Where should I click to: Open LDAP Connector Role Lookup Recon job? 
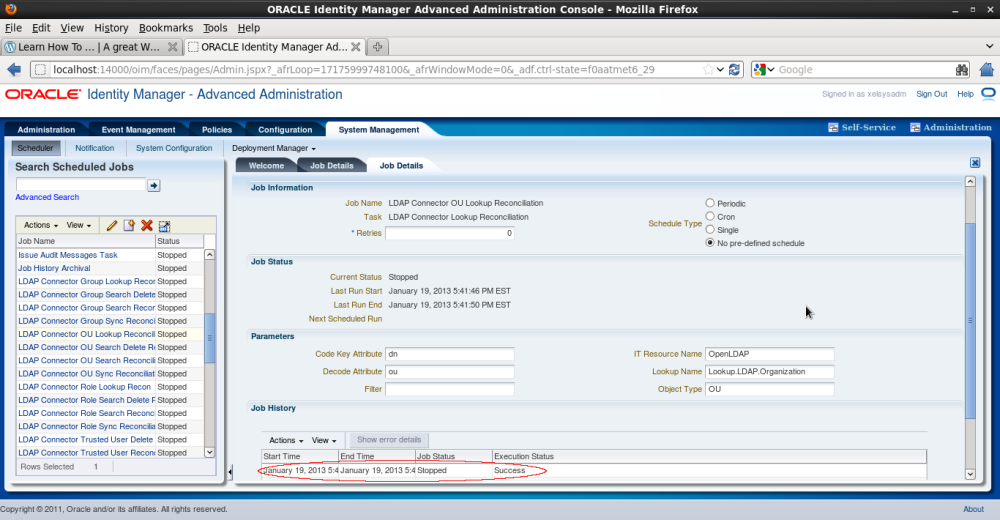85,387
